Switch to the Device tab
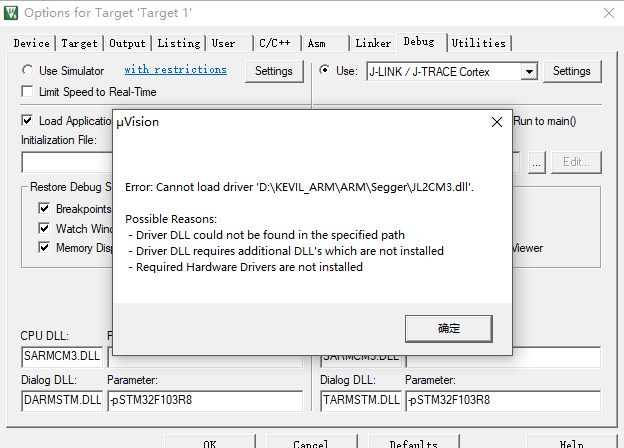The width and height of the screenshot is (624, 448). click(32, 43)
